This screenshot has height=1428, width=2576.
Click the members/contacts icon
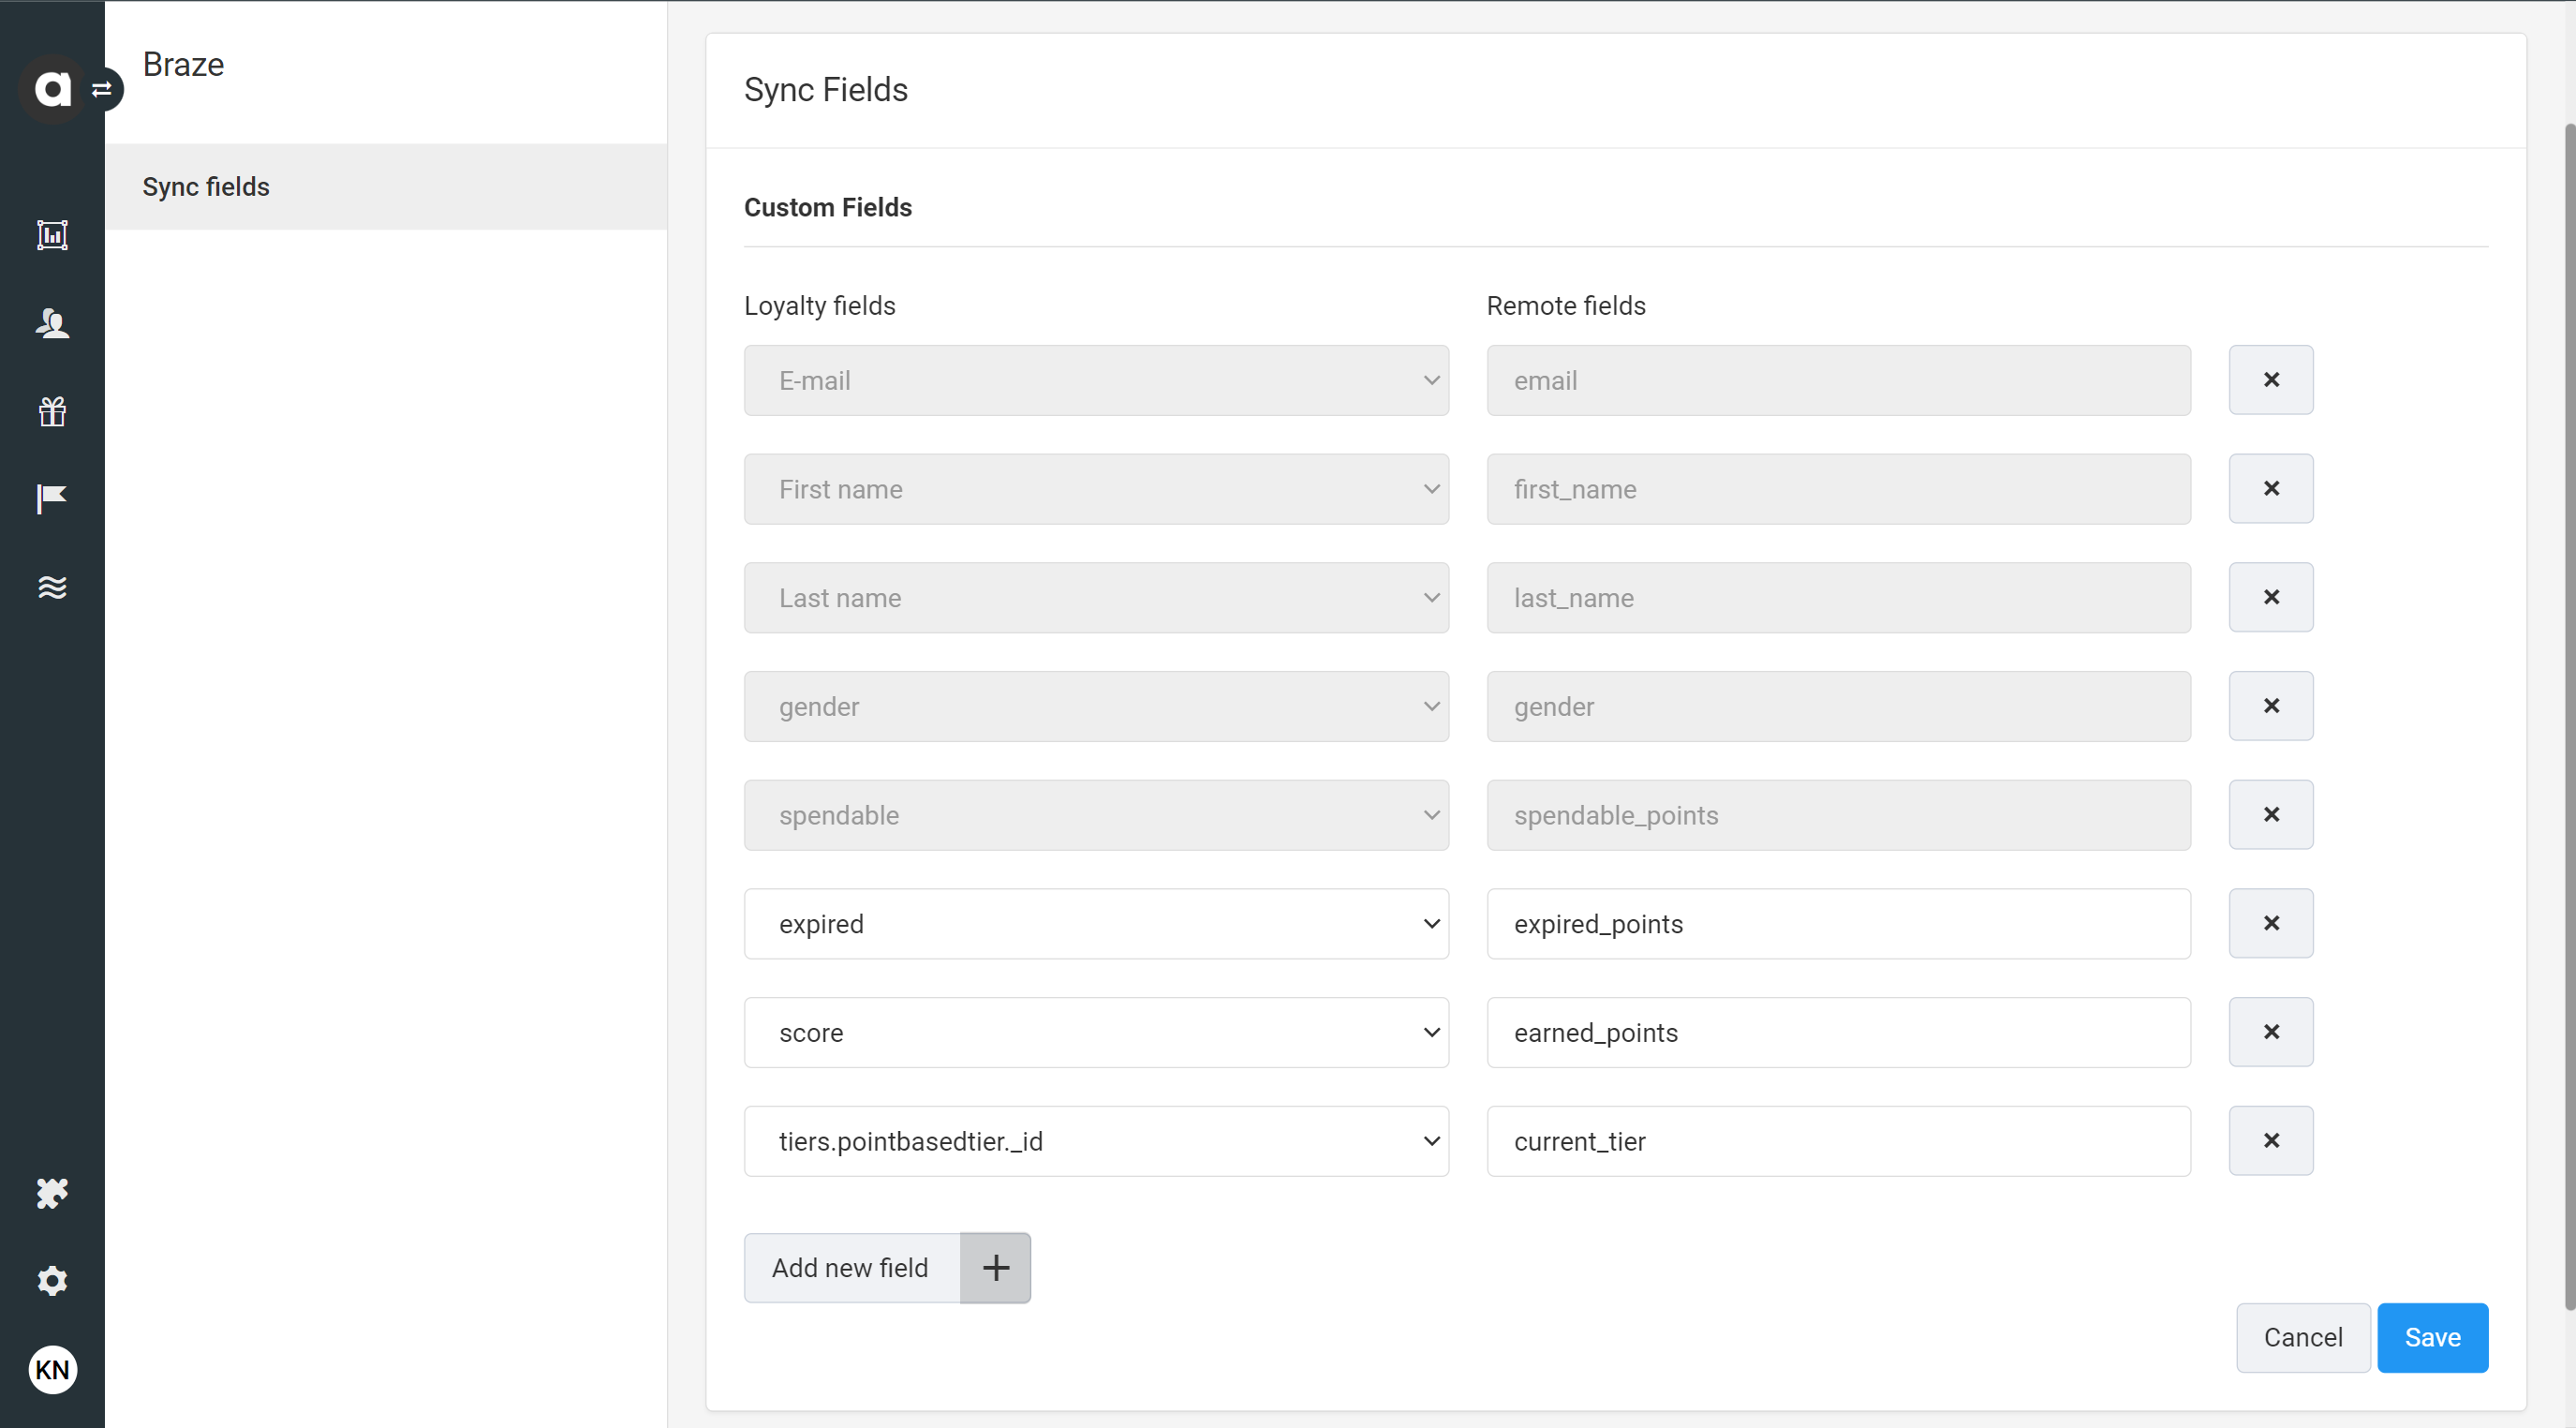pos(52,323)
